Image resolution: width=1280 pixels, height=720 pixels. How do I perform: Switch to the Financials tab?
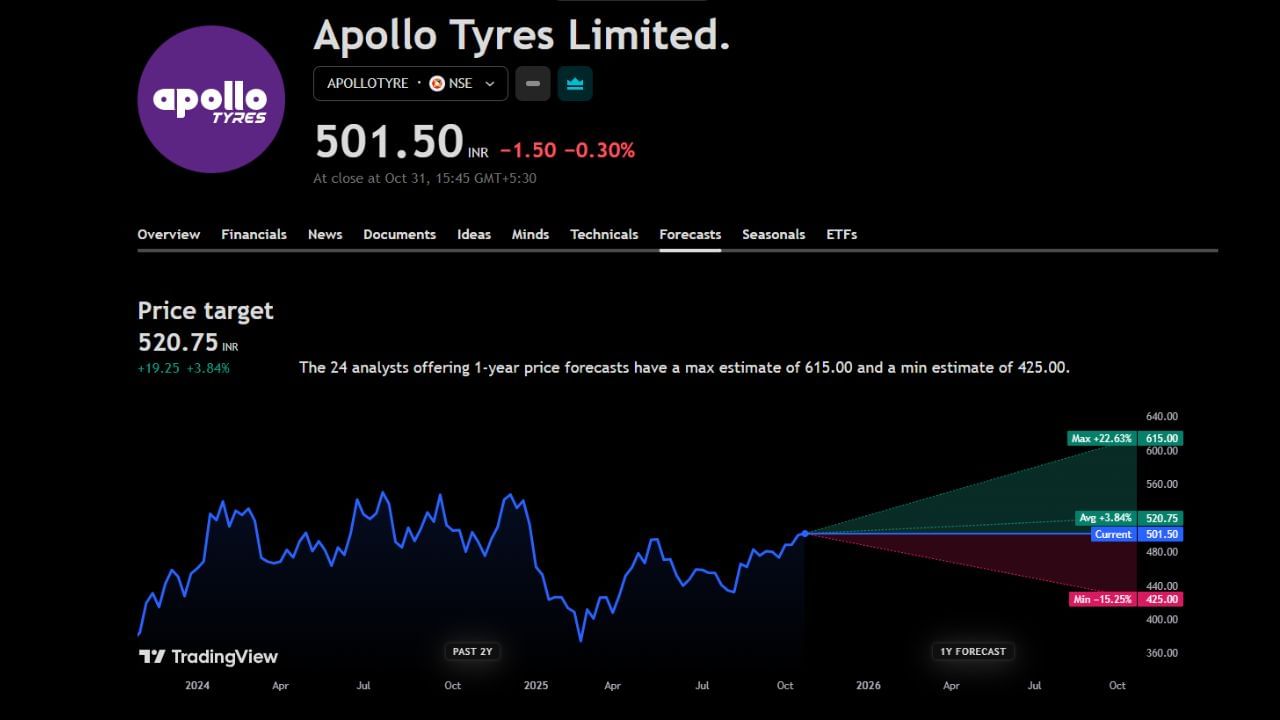click(x=254, y=234)
